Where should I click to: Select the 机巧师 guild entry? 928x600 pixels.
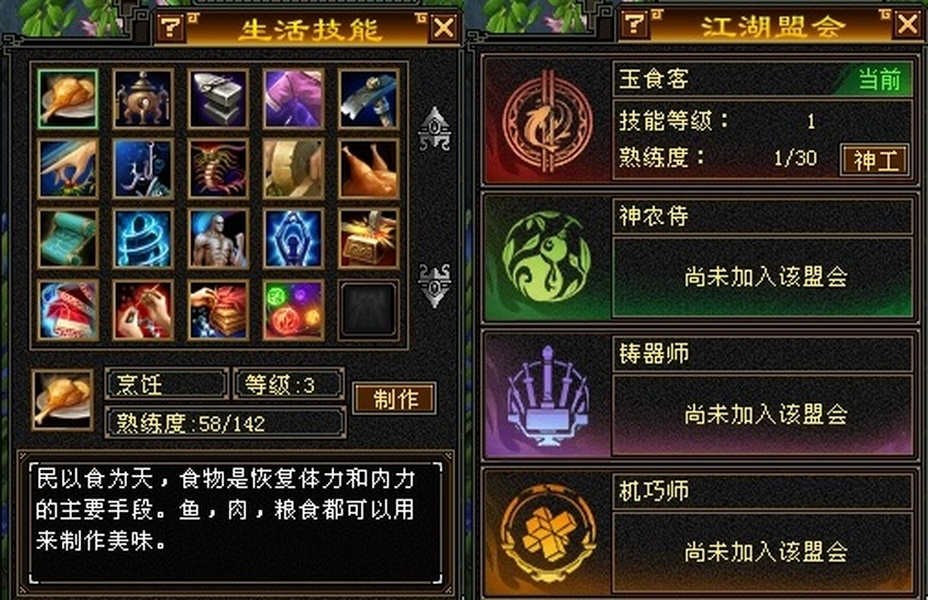[x=700, y=533]
